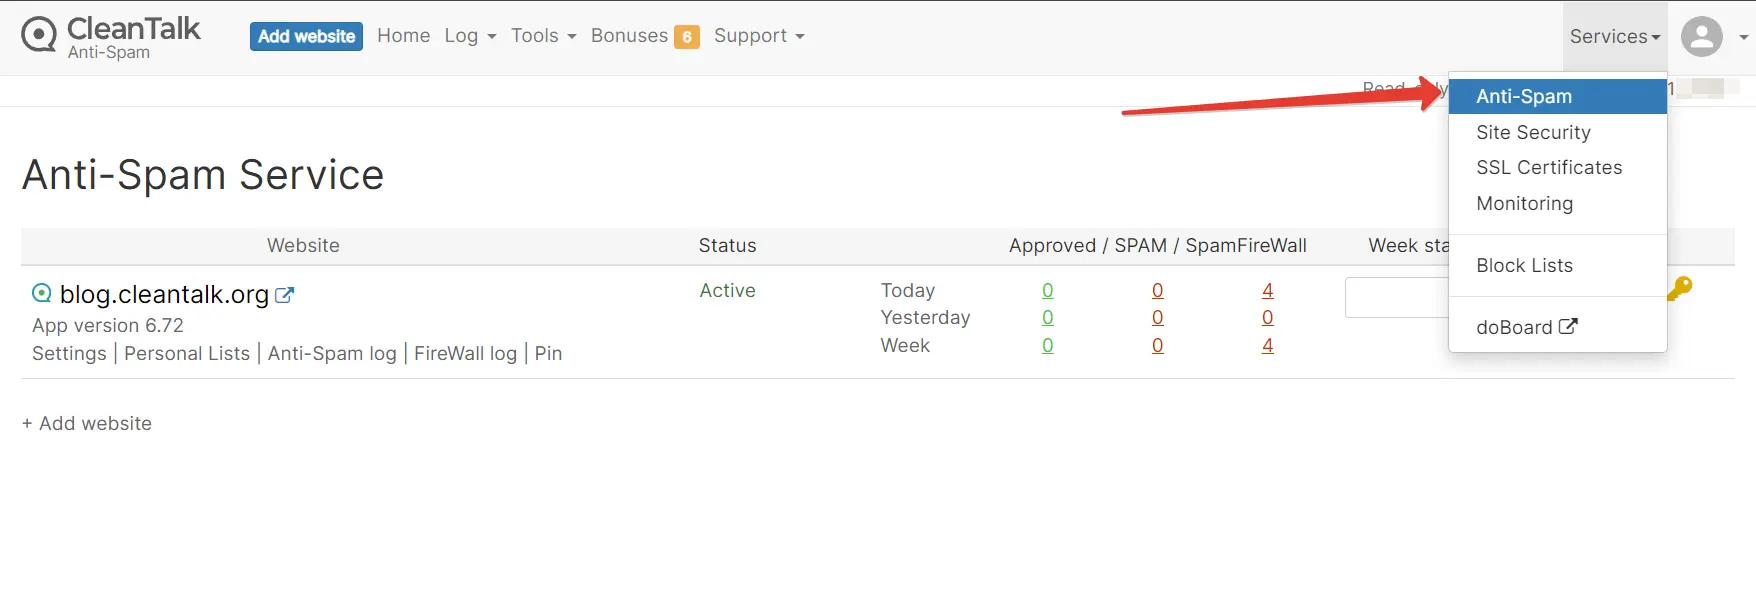Open the FireWall log link
The height and width of the screenshot is (595, 1756).
pos(465,353)
